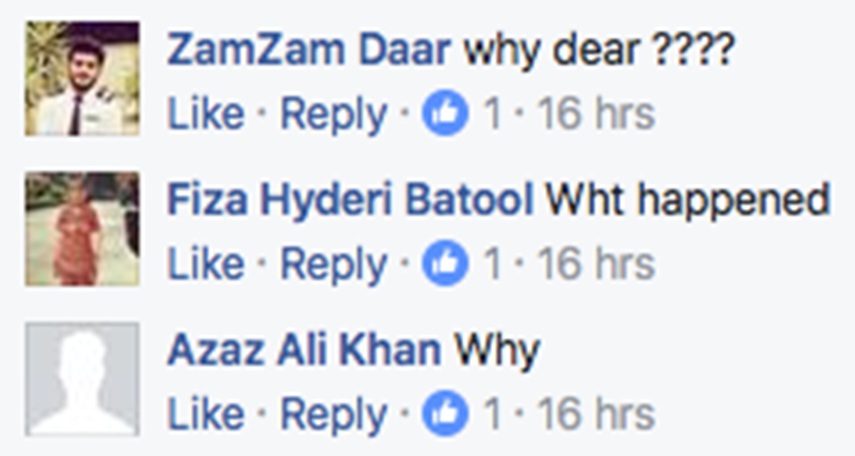Like Azaz Ali Khan's "Why" comment

[x=206, y=414]
